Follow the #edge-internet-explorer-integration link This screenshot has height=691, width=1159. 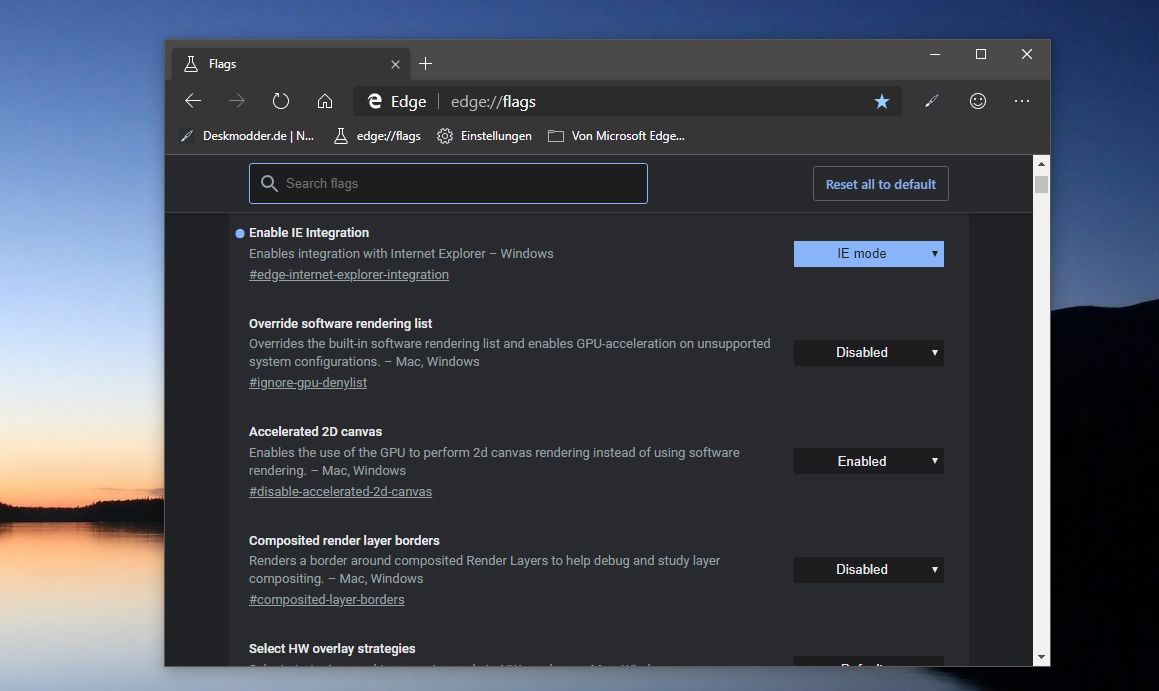click(x=349, y=275)
